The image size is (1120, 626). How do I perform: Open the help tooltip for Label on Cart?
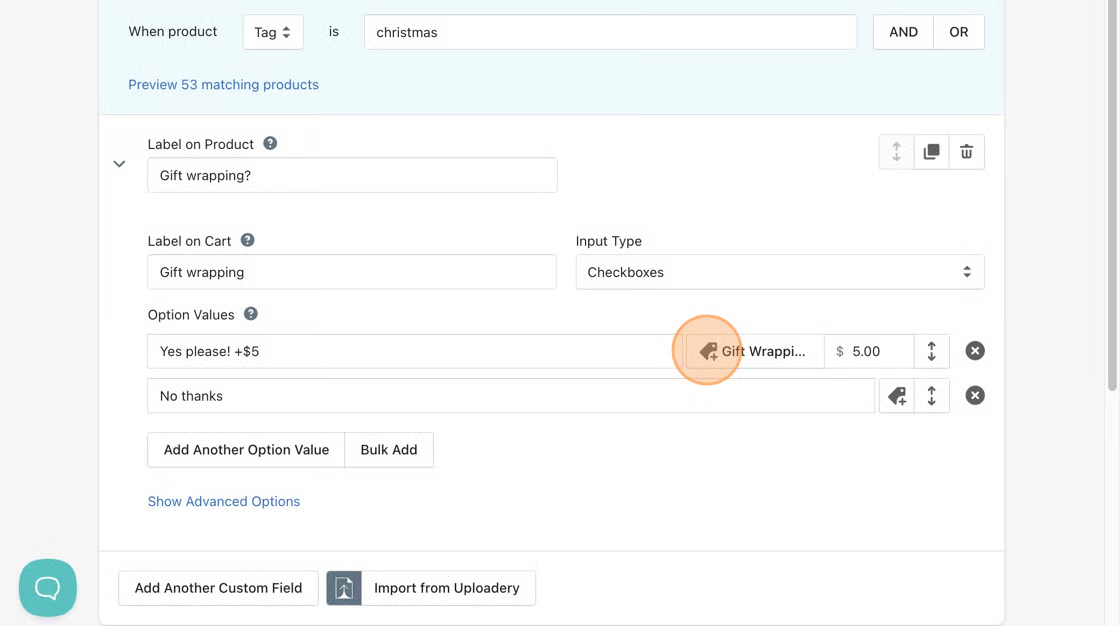(248, 241)
